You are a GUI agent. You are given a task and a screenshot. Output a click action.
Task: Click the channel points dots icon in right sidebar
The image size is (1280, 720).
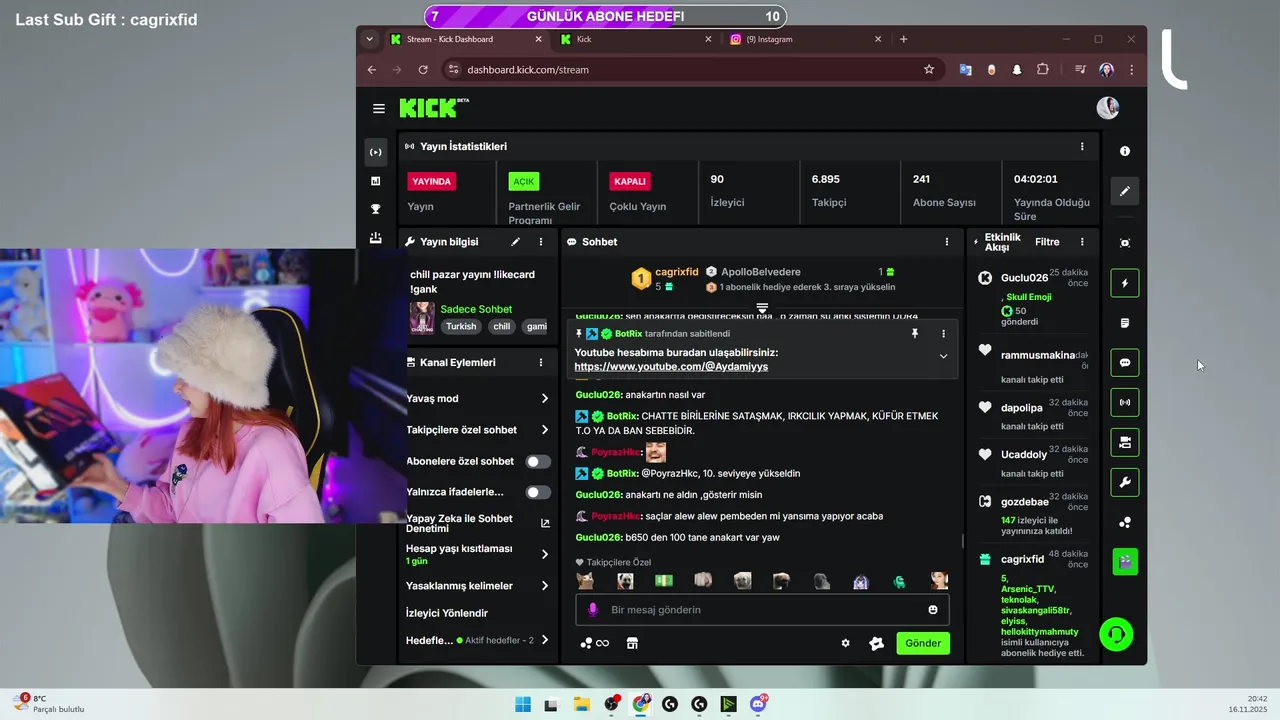[1125, 522]
